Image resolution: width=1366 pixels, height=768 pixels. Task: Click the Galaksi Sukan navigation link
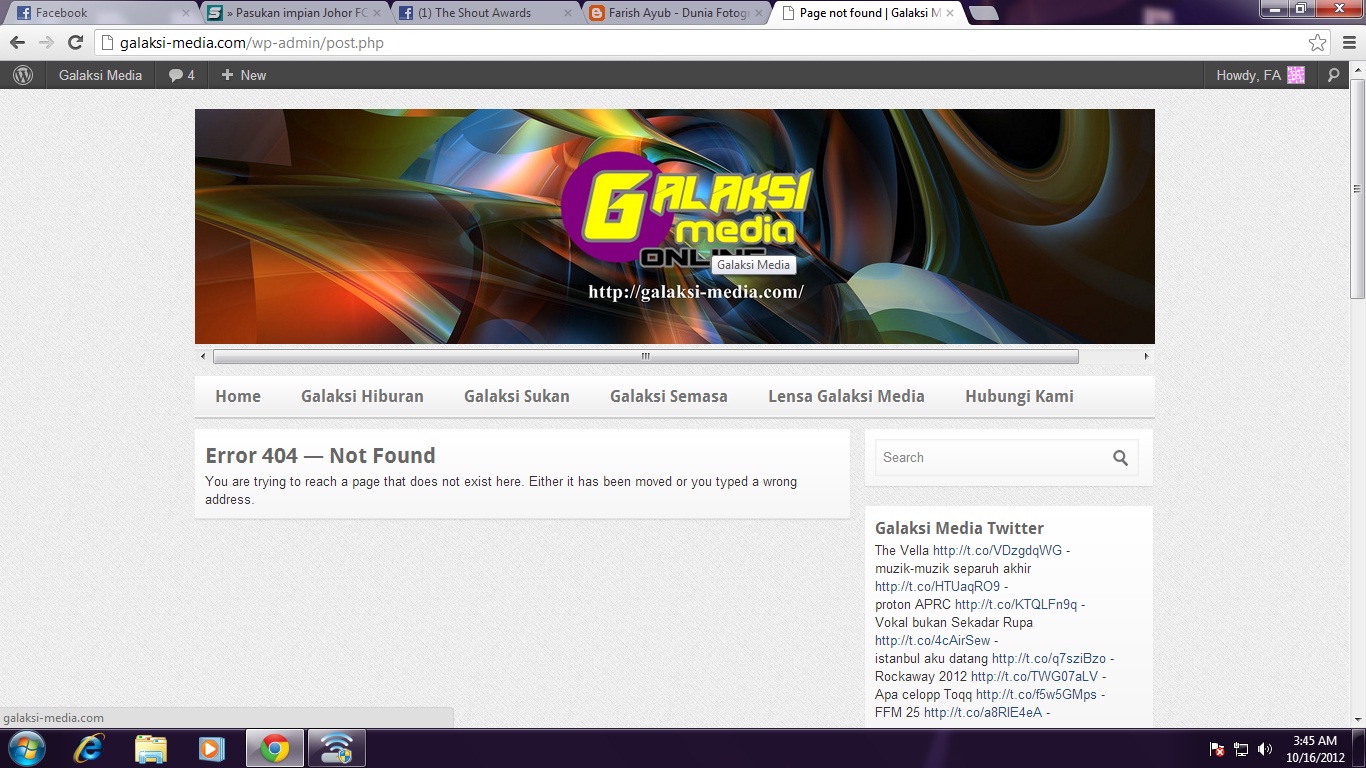(516, 396)
